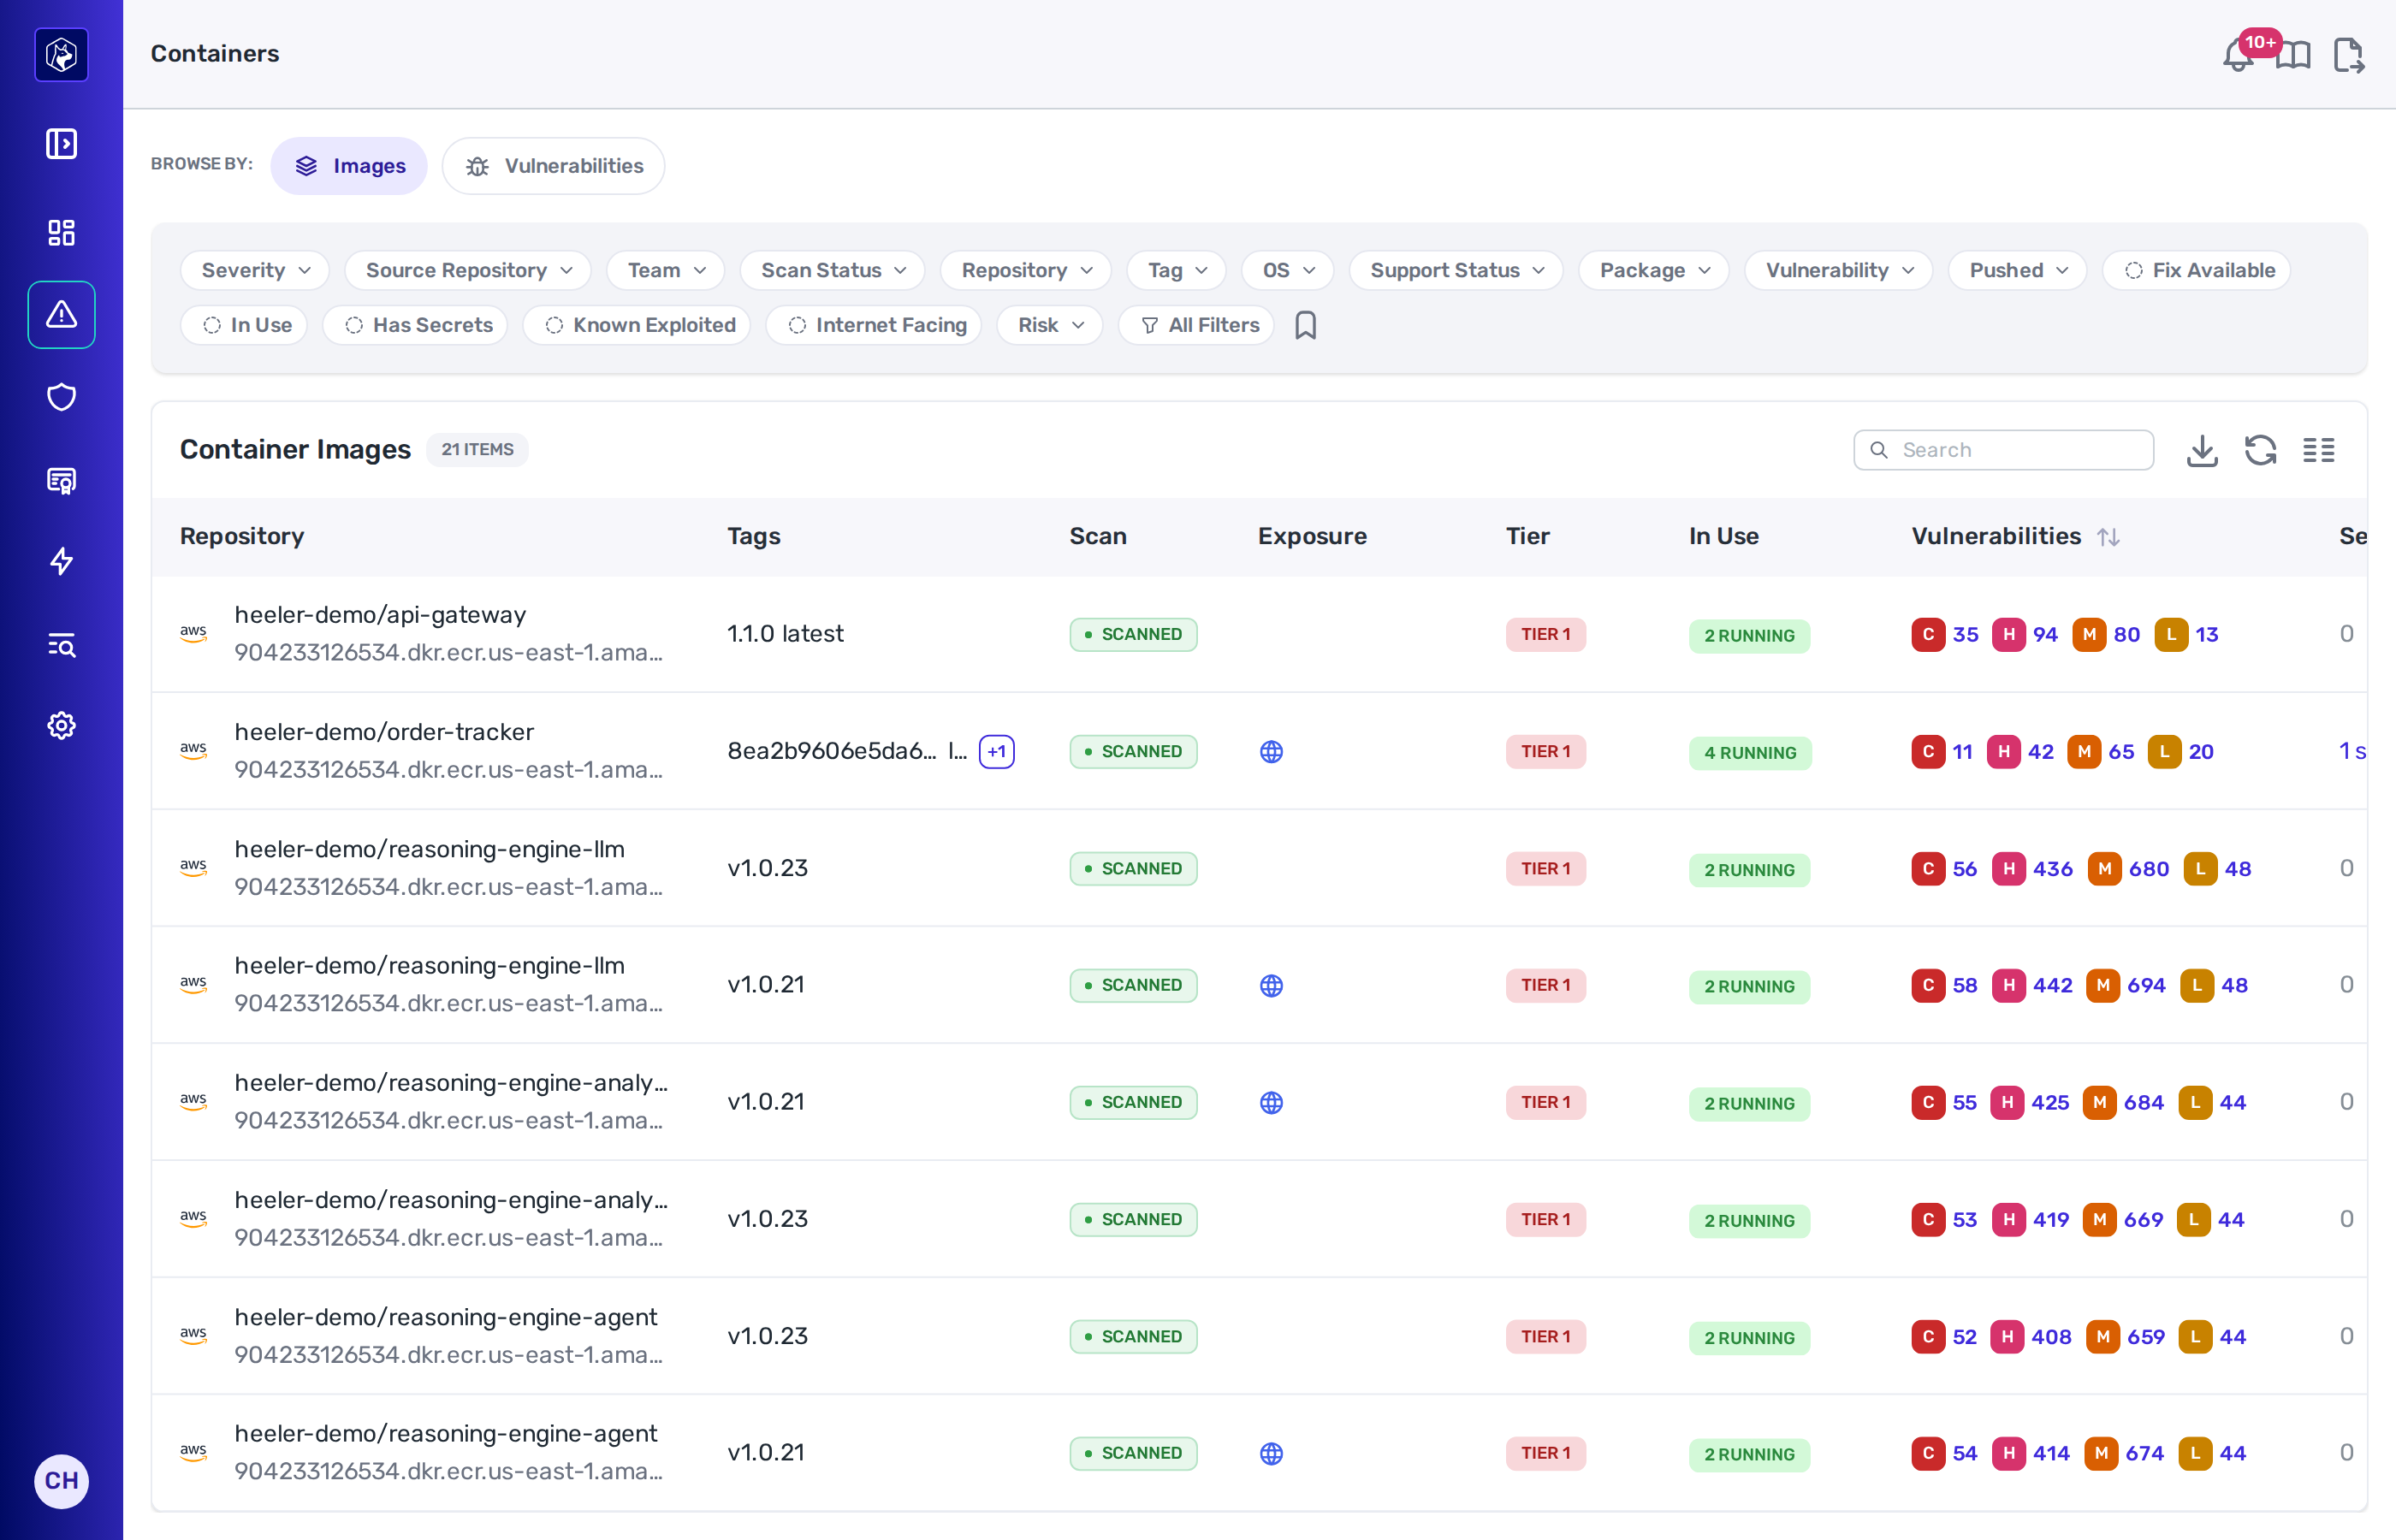
Task: Open the heeler-demo/api-gateway repository
Action: tap(380, 615)
